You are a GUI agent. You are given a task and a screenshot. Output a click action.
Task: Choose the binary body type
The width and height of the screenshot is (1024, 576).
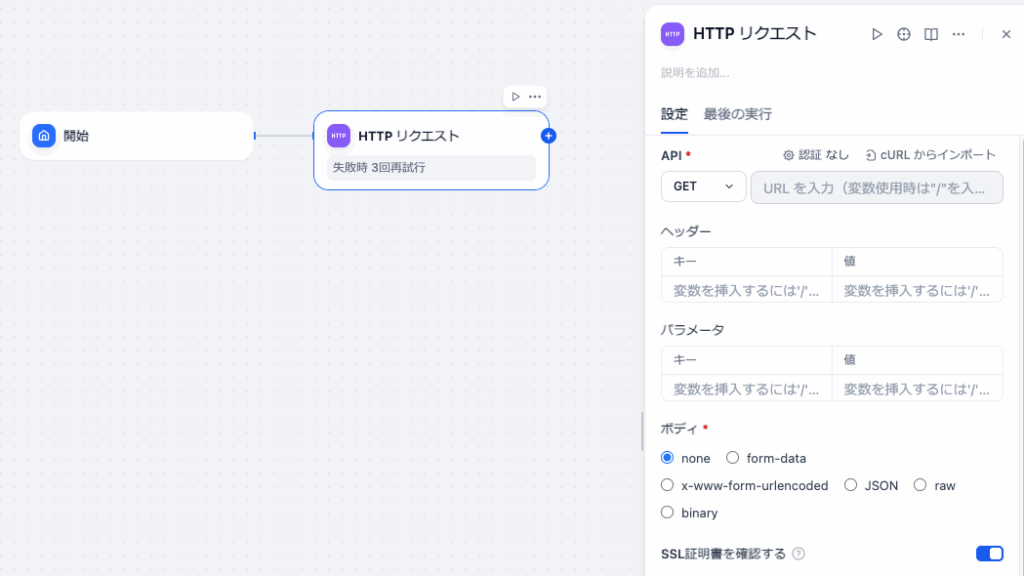pyautogui.click(x=668, y=513)
